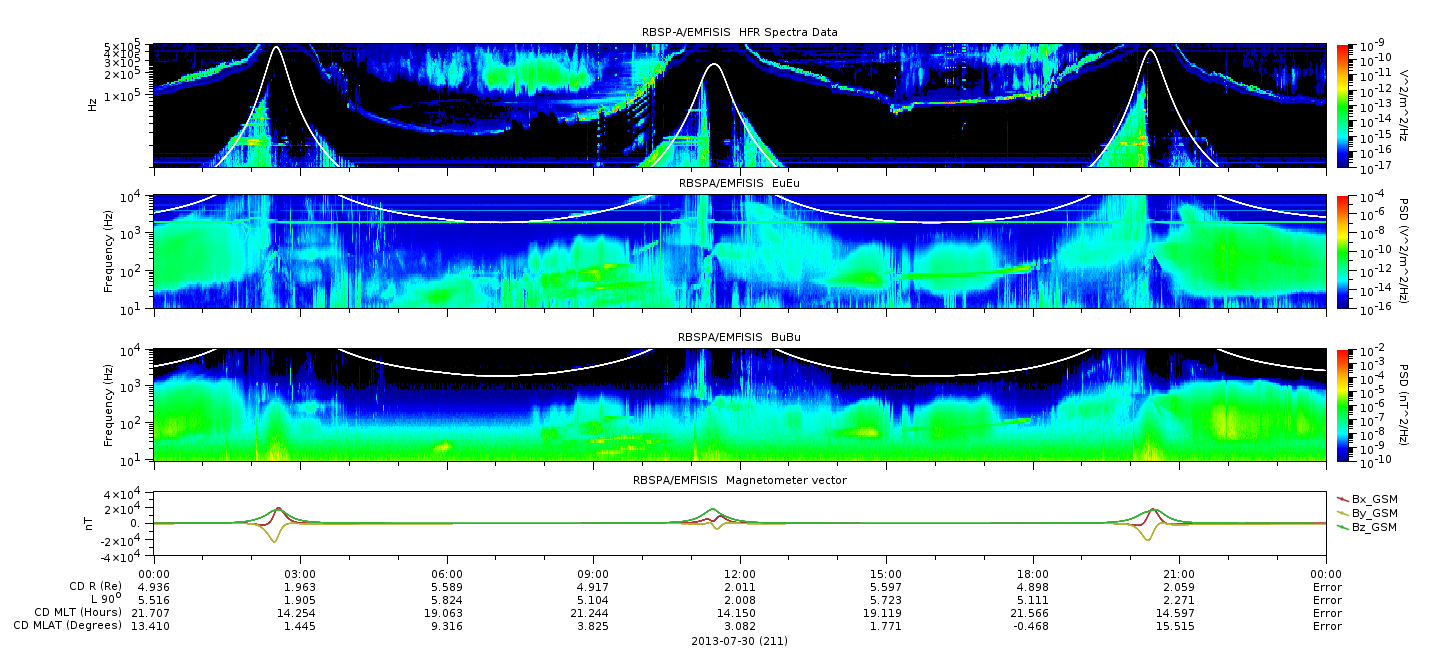Viewport: 1447px width, 658px height.
Task: Click the 21:00 time axis label
Action: point(1179,574)
